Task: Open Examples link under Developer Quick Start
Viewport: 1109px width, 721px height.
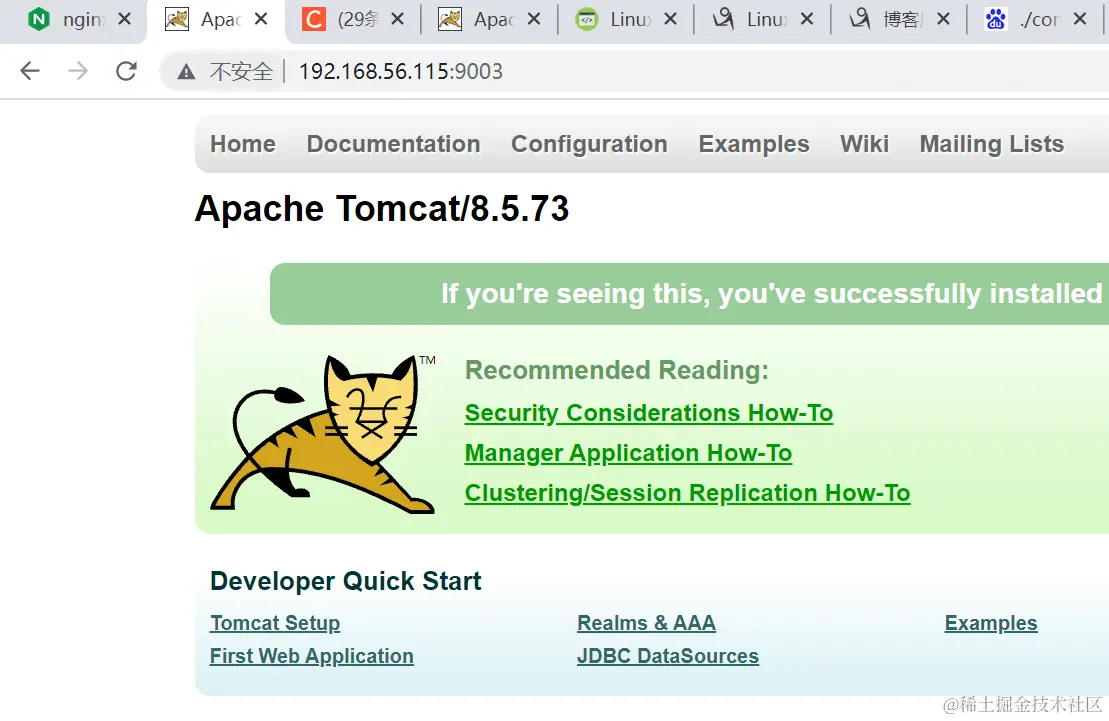Action: (991, 623)
